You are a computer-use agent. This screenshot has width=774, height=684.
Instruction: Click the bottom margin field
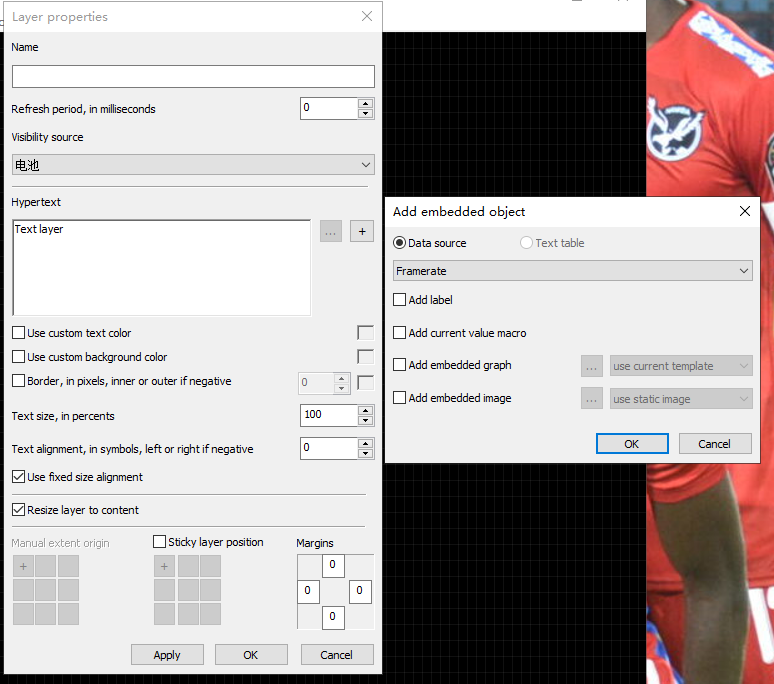333,617
